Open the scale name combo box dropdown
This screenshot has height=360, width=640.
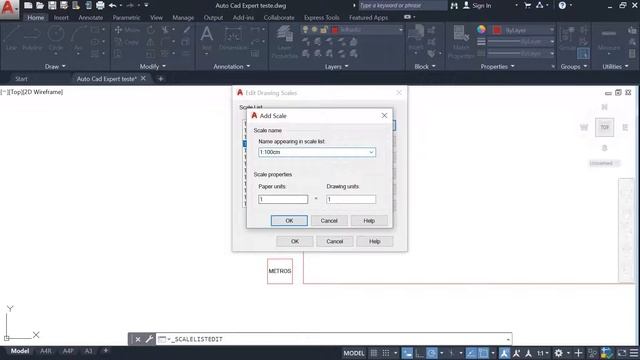coord(371,152)
